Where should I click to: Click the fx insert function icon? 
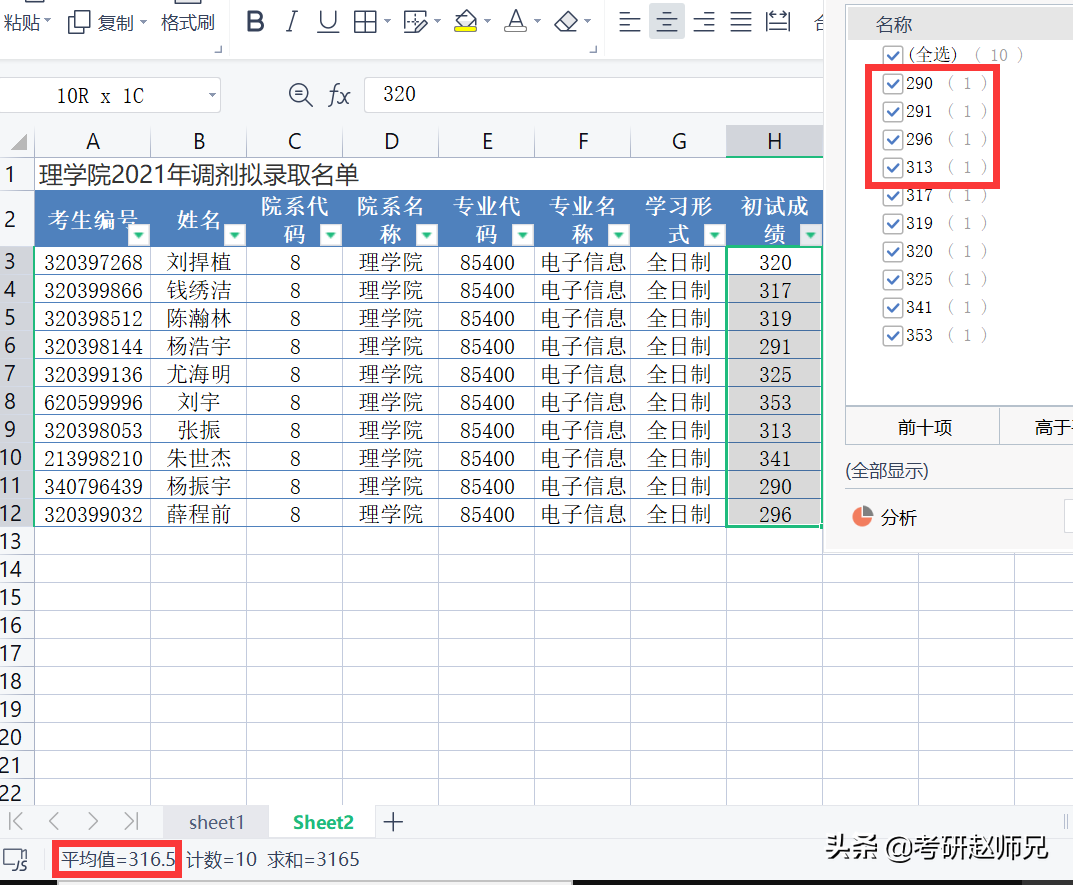340,95
